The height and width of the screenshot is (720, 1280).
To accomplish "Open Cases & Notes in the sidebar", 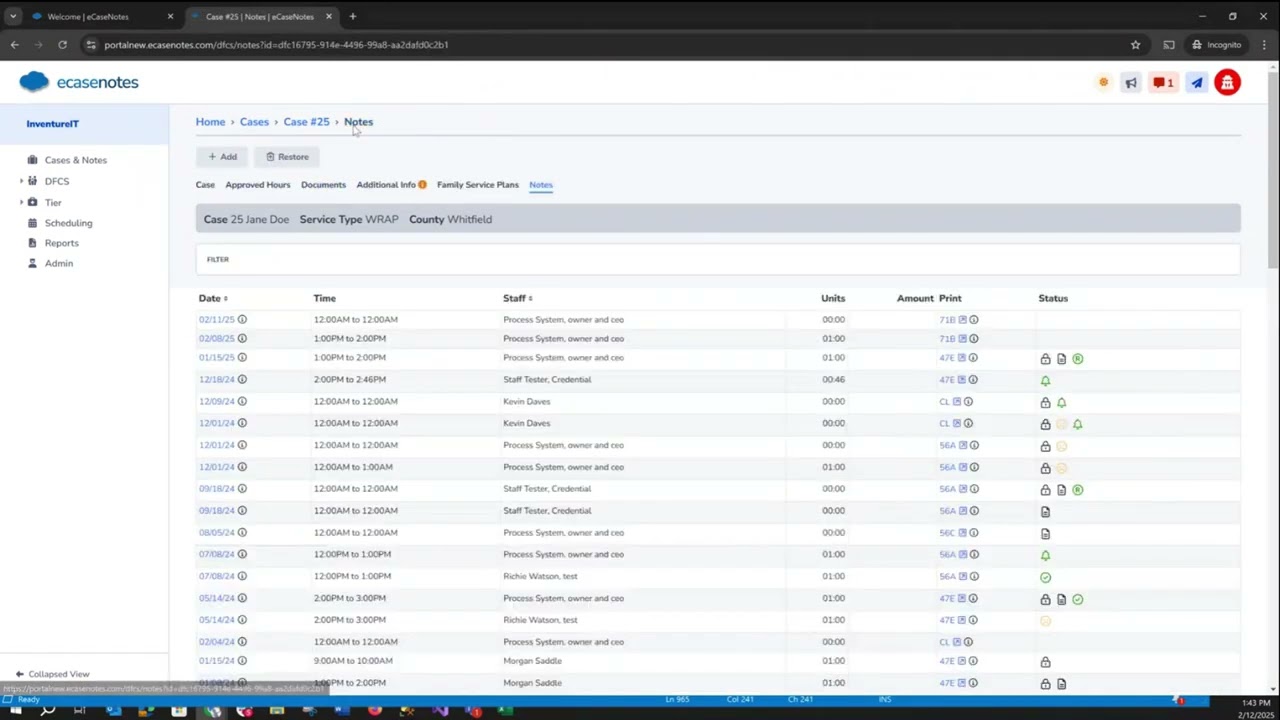I will [75, 160].
